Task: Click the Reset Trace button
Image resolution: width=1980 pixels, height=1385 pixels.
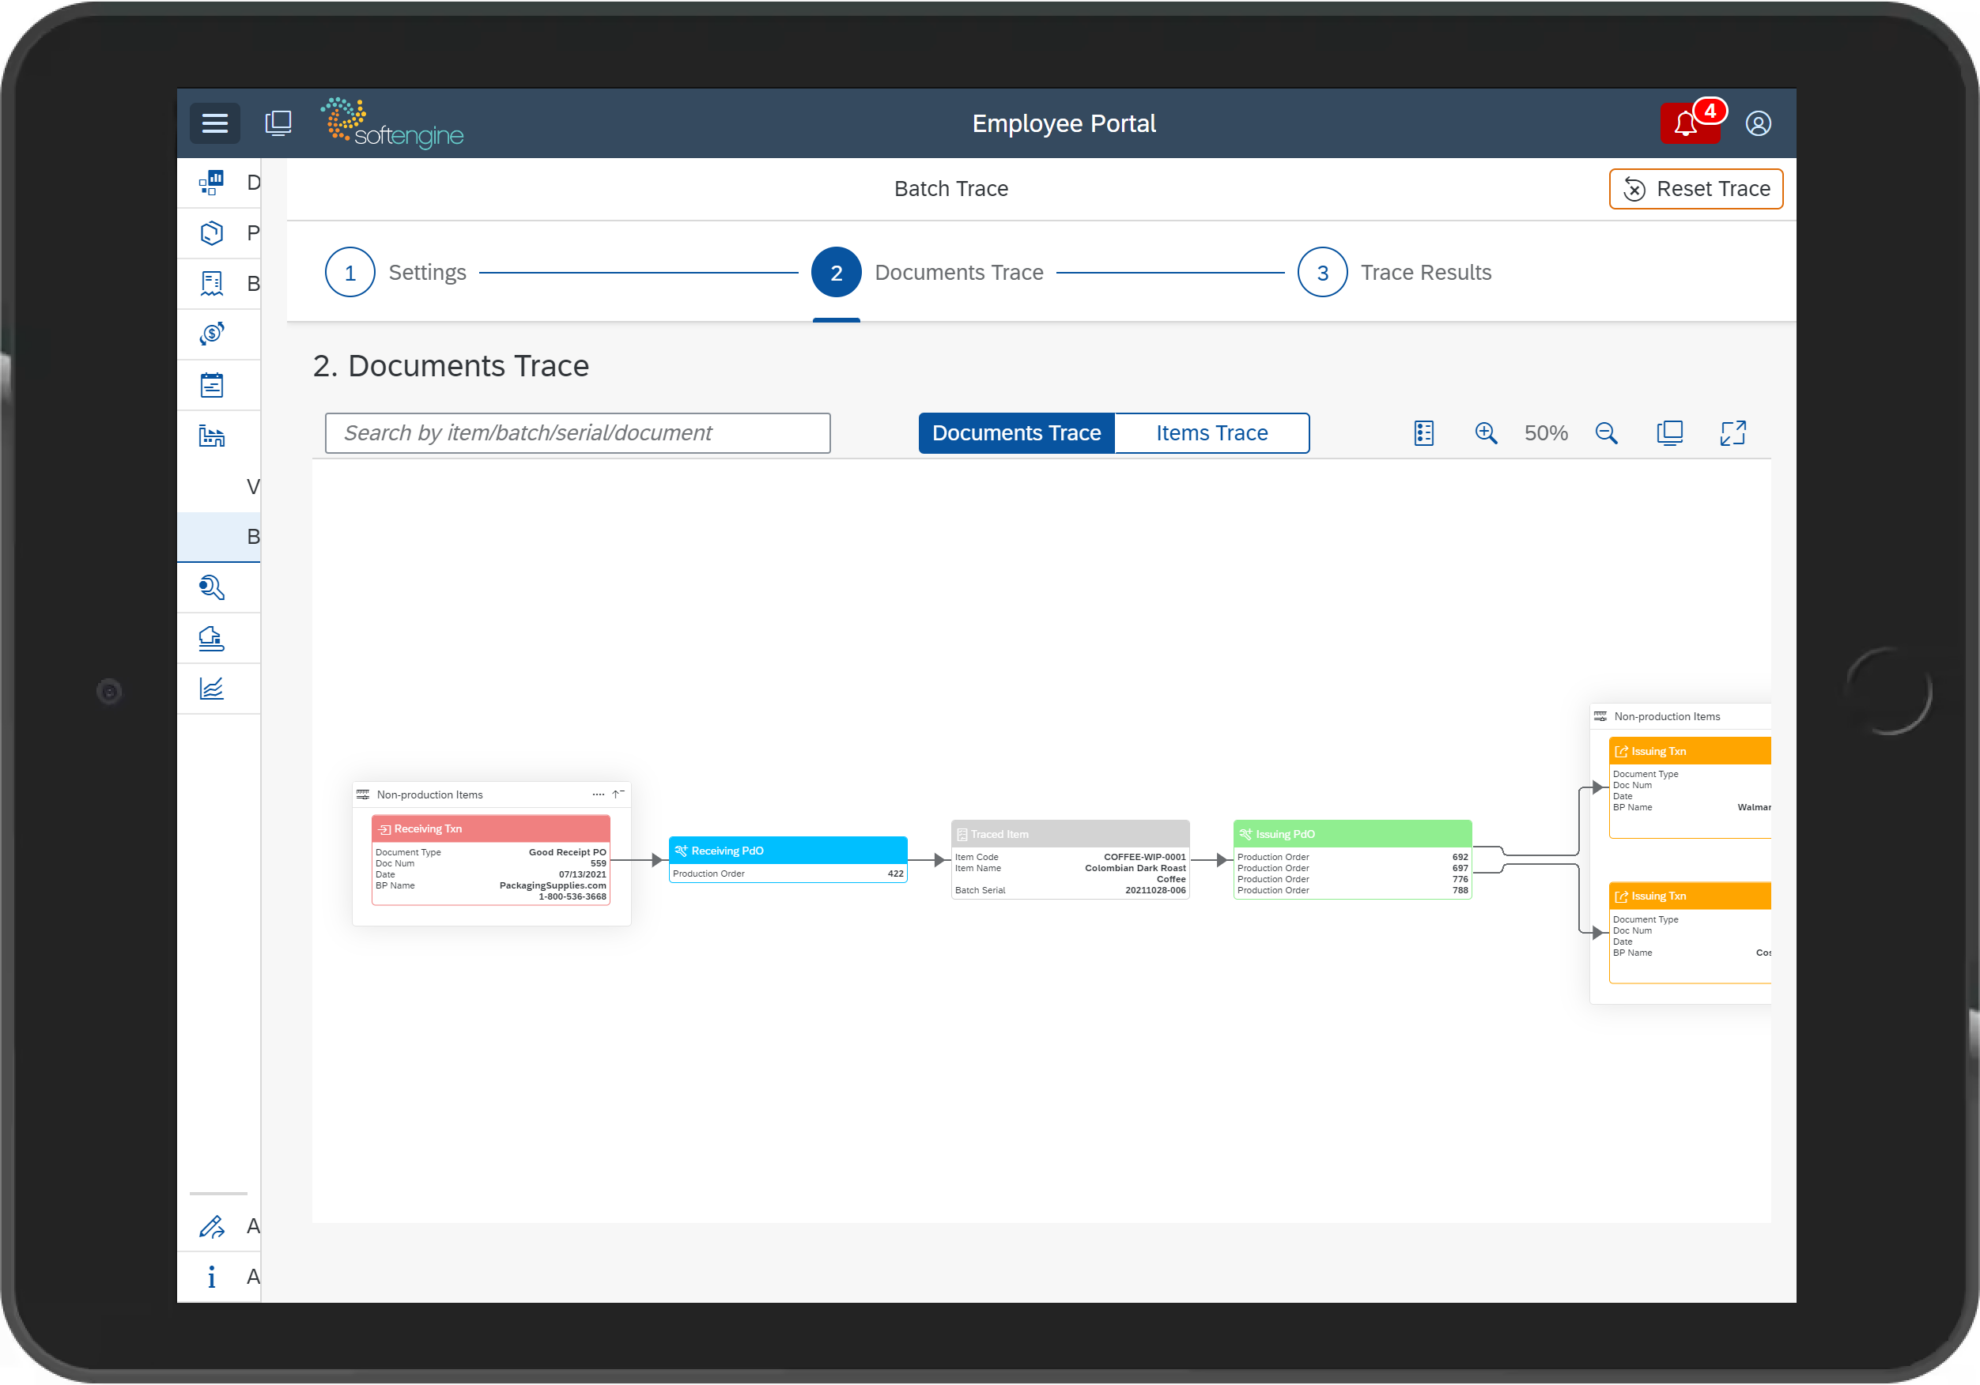Action: (x=1695, y=188)
